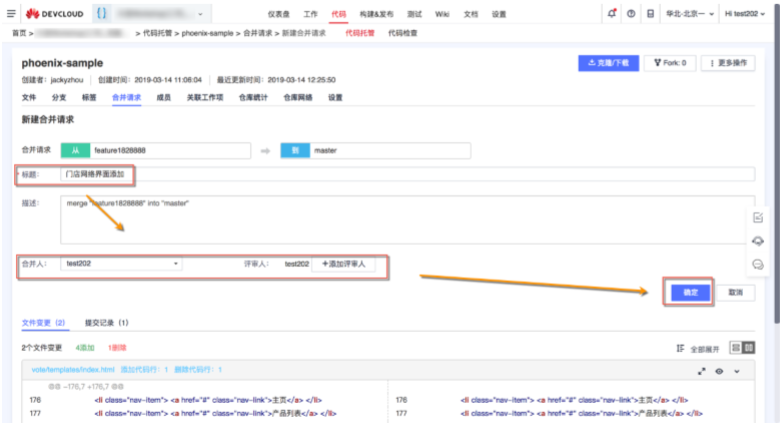Switch to the 代码托管 sub-tab
This screenshot has height=429, width=782.
click(360, 33)
